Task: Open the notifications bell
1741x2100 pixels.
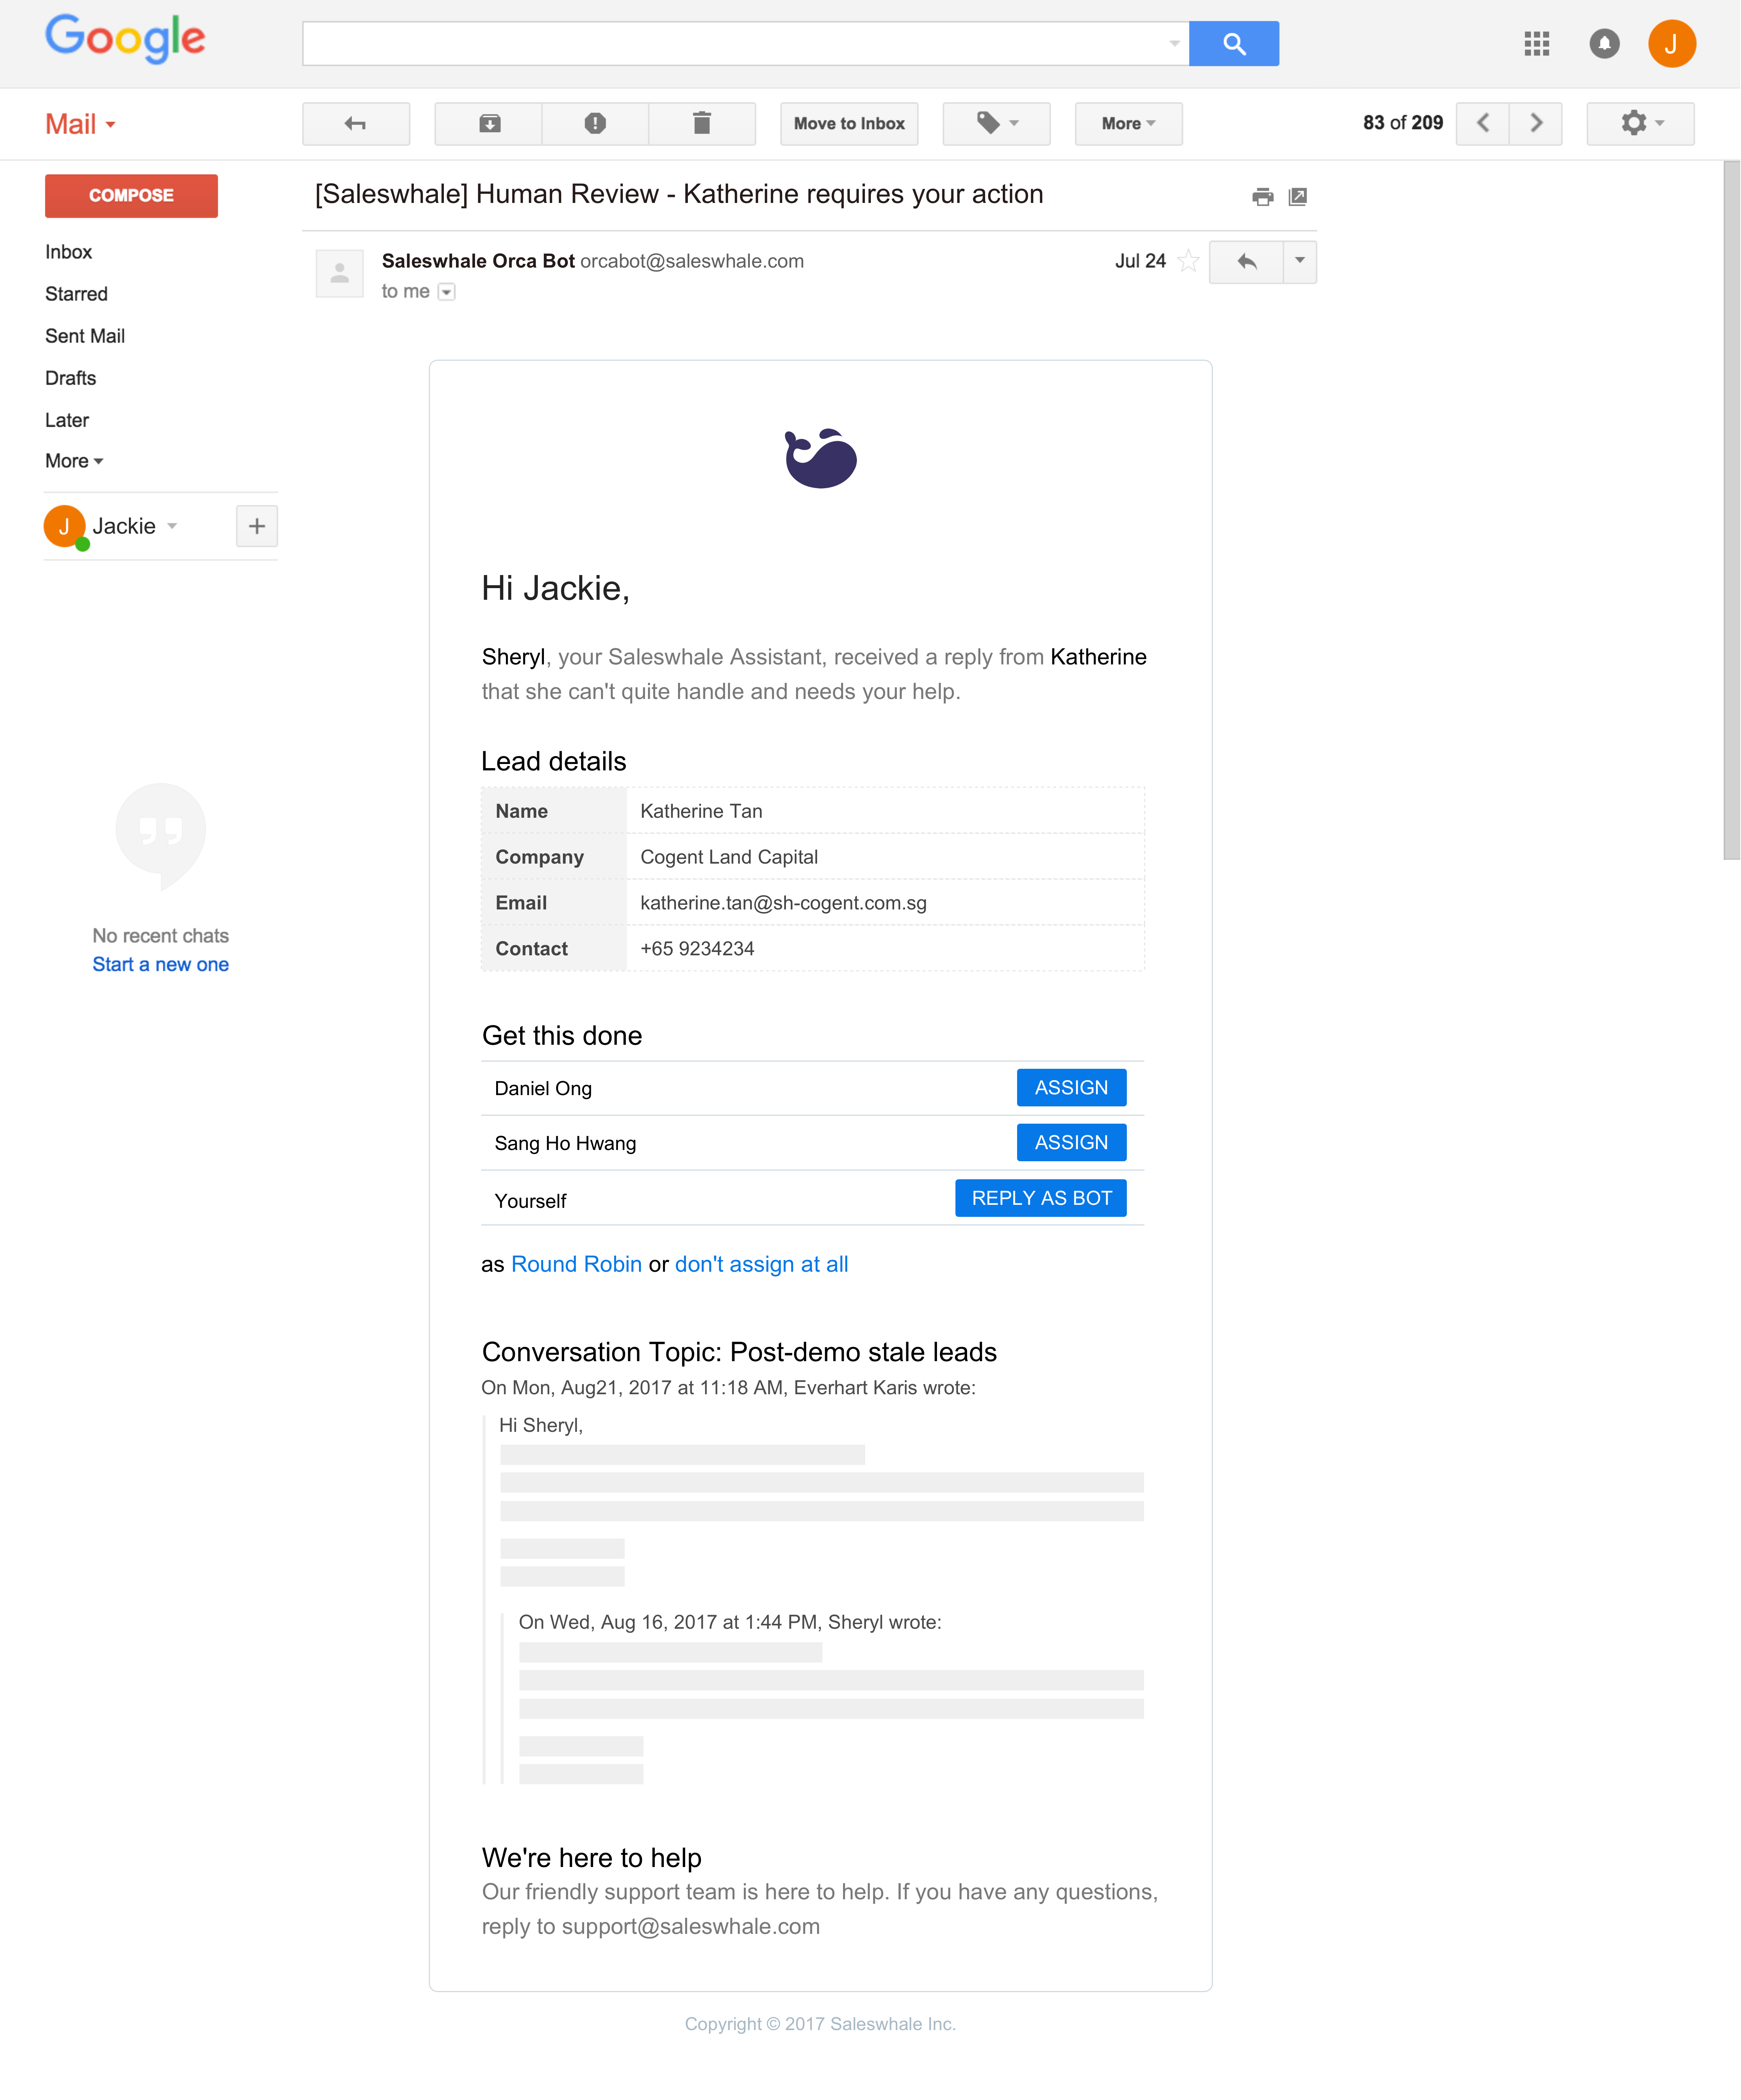Action: 1604,44
